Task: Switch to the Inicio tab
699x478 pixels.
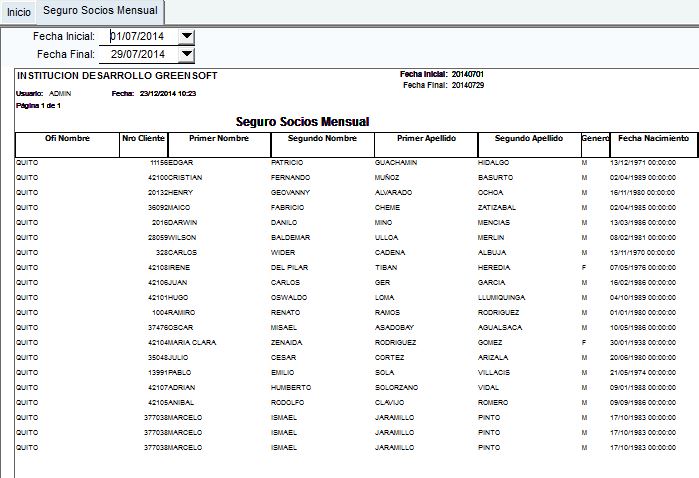Action: pos(19,12)
